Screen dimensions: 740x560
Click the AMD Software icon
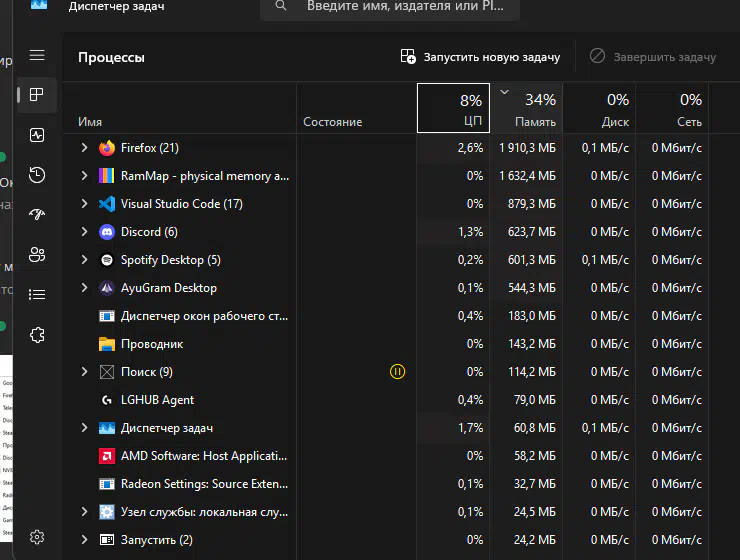coord(107,456)
